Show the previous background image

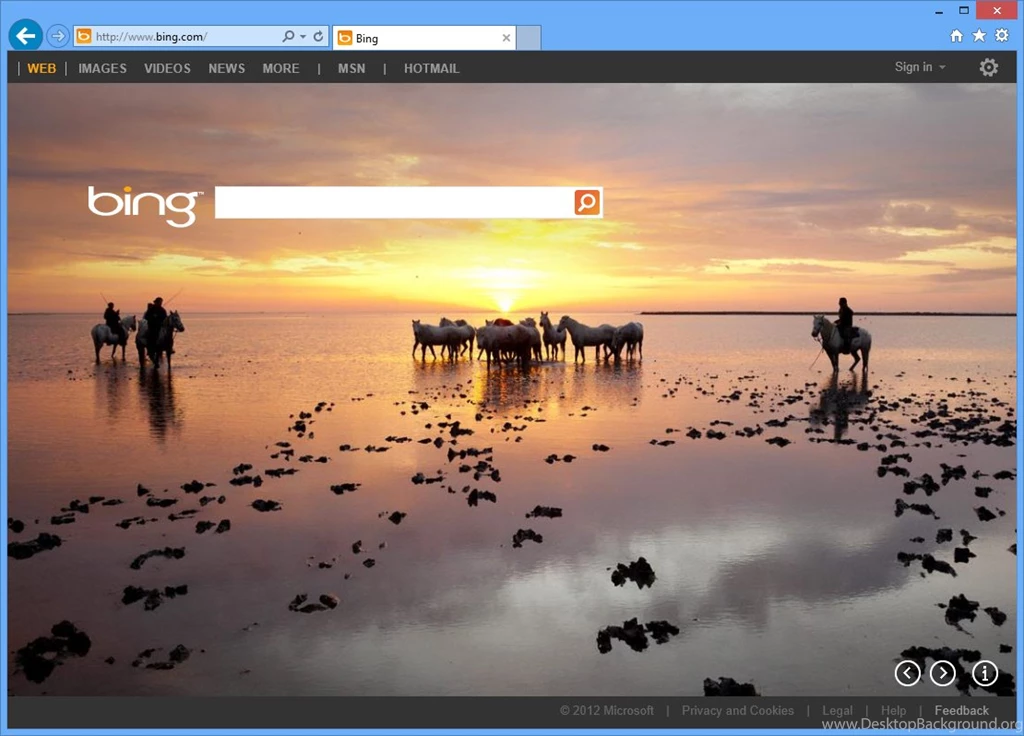click(907, 674)
